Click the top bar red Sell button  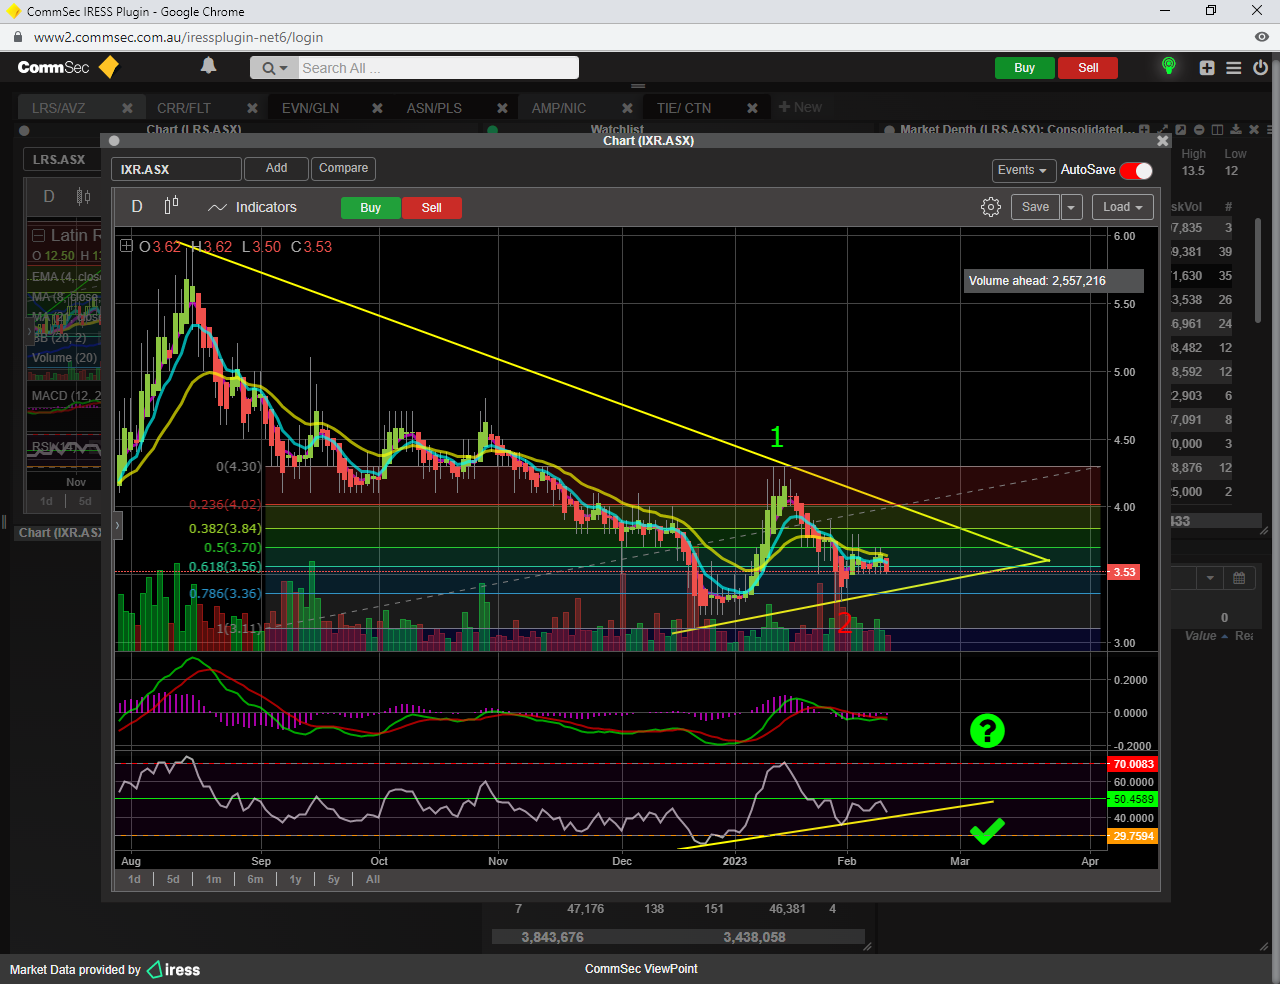pos(1088,68)
